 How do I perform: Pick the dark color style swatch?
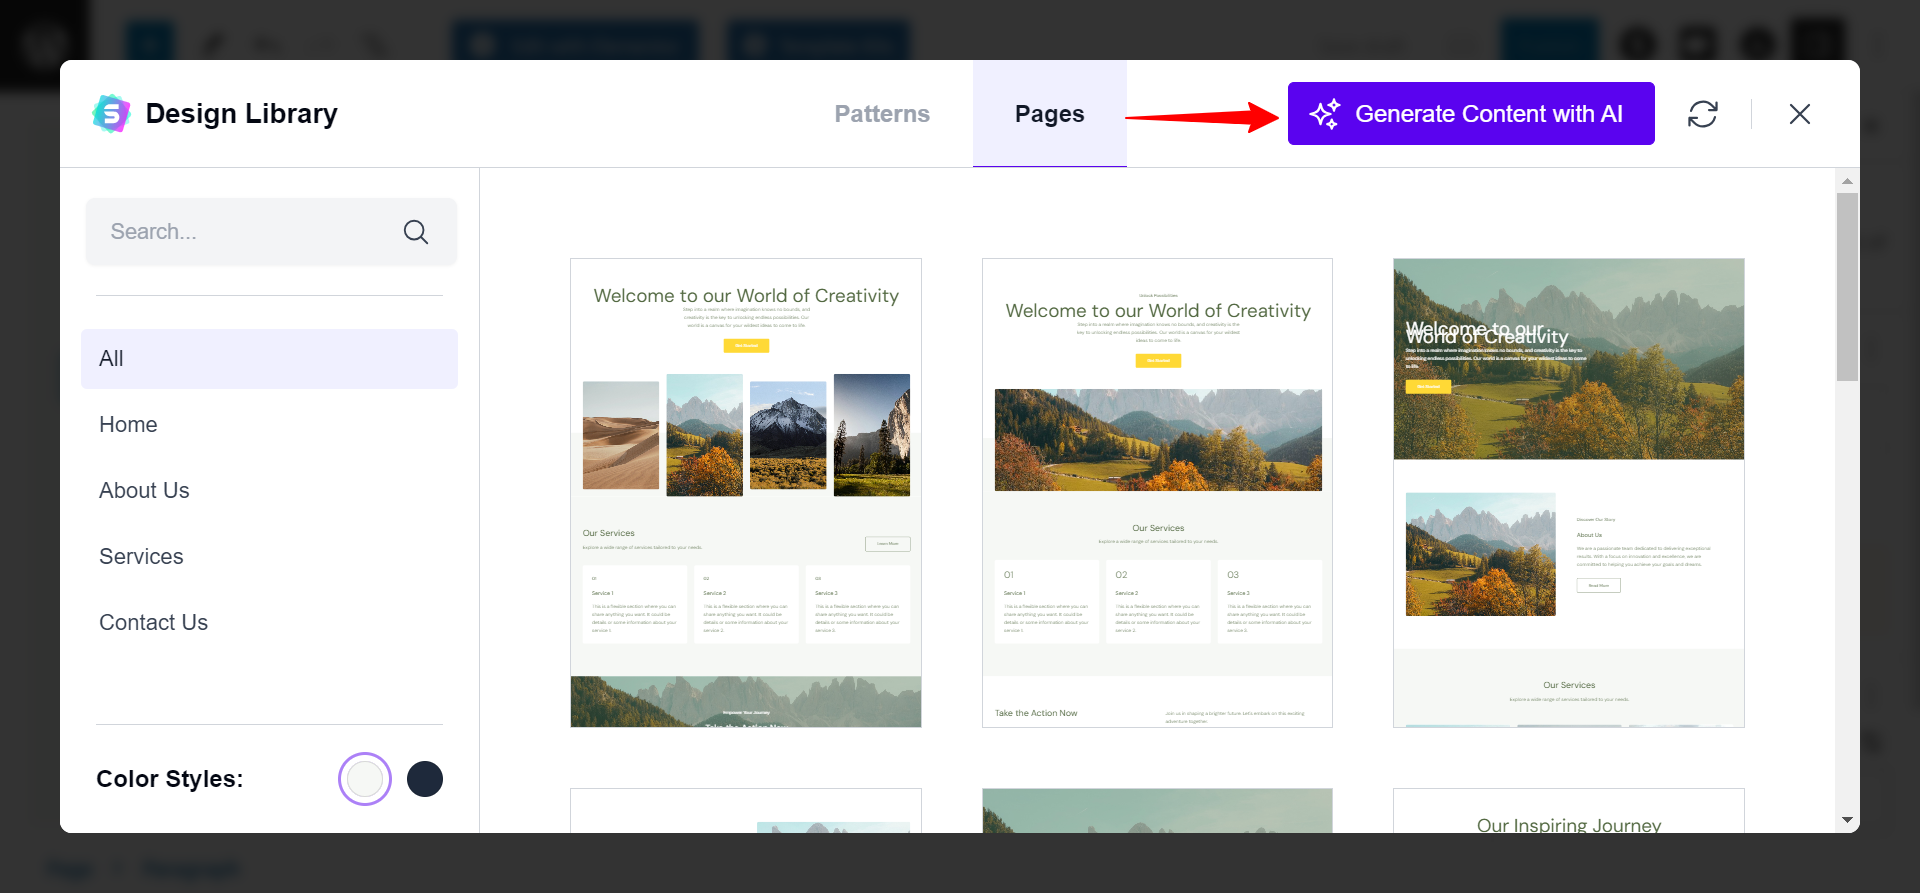(x=425, y=779)
